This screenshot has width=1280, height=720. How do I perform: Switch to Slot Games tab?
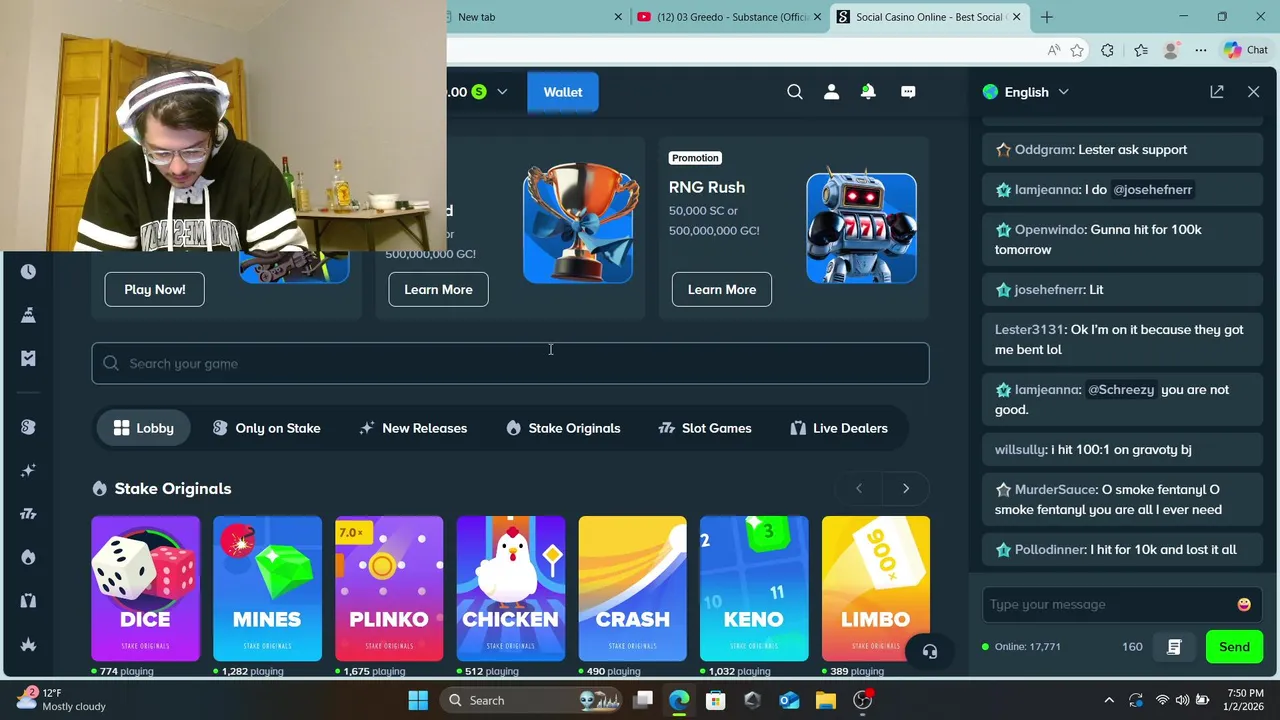(x=705, y=428)
